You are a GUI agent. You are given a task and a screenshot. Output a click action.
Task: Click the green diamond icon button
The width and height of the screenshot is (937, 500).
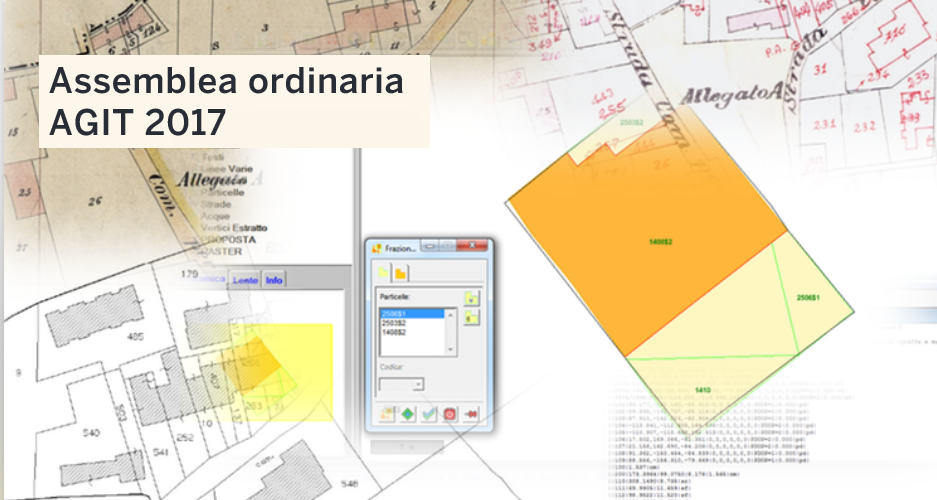click(408, 413)
